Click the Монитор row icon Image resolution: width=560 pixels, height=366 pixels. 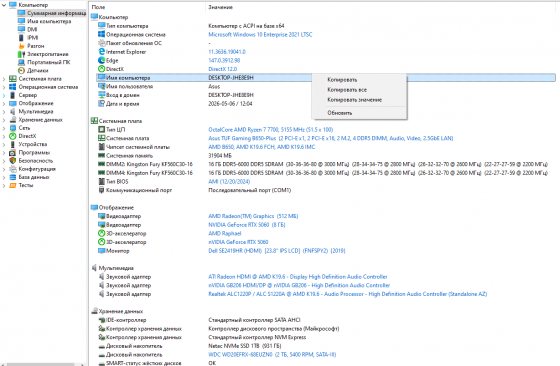tap(101, 251)
